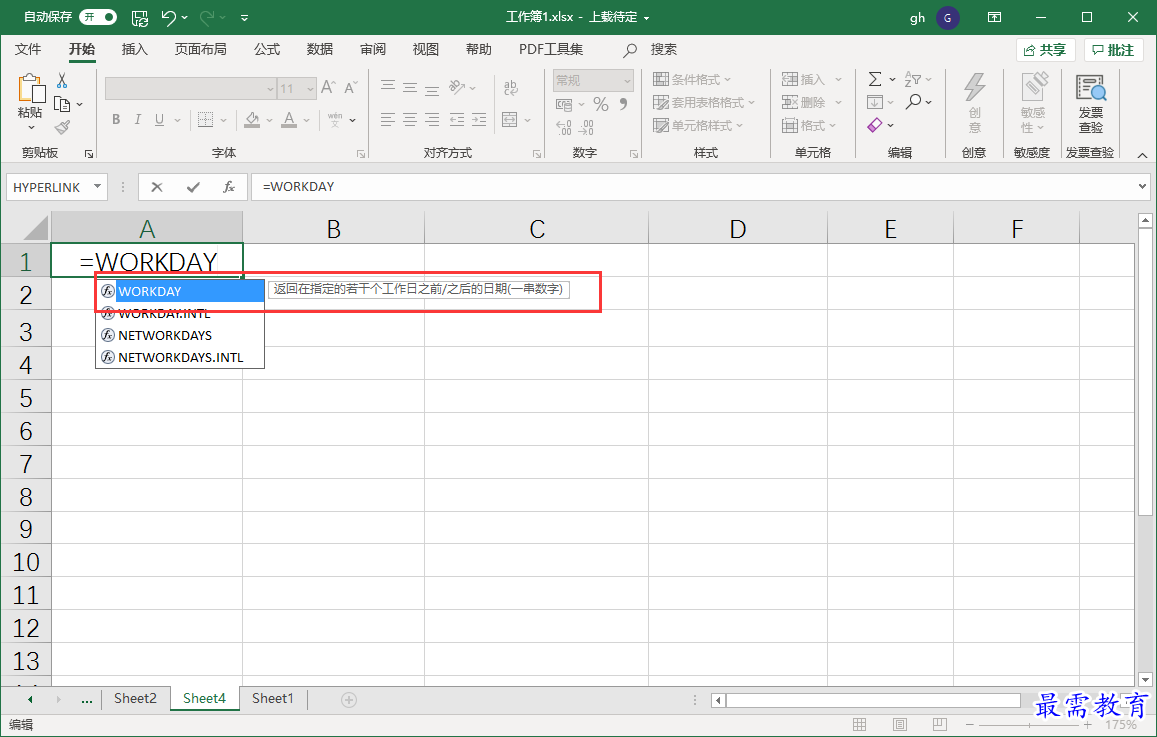Viewport: 1157px width, 737px height.
Task: Click the Percent Style icon
Action: tap(601, 105)
